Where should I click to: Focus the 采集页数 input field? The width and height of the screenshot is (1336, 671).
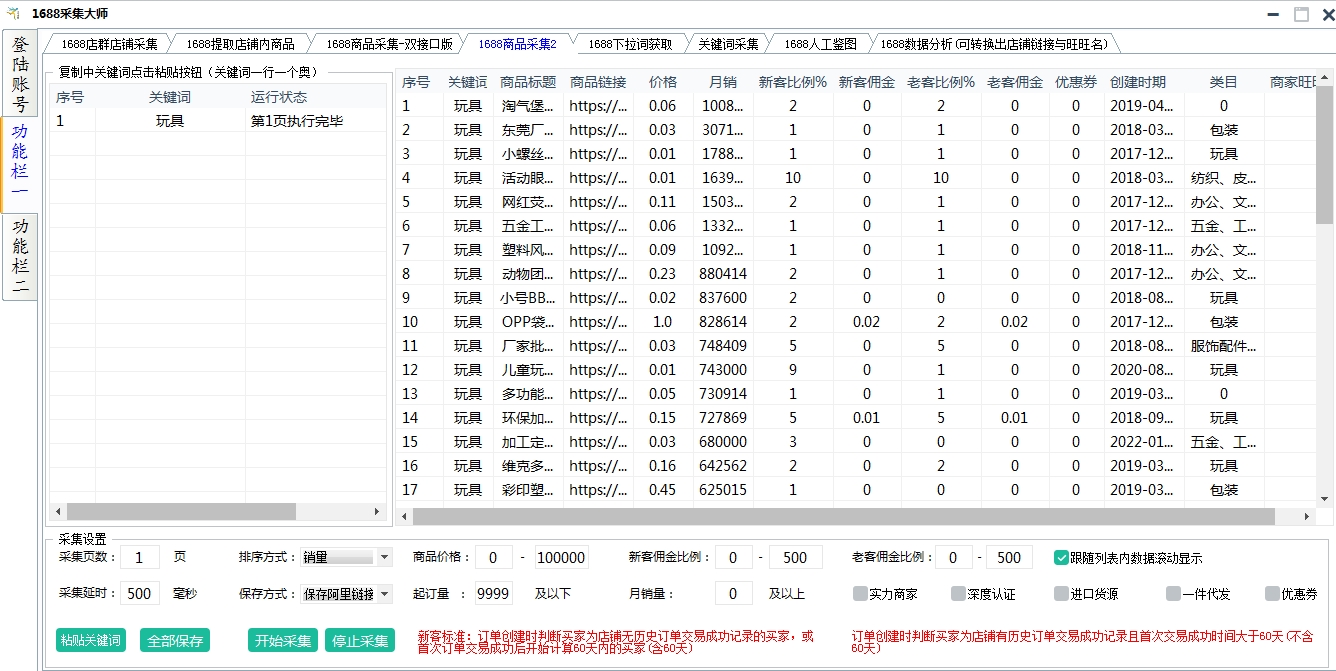click(140, 557)
